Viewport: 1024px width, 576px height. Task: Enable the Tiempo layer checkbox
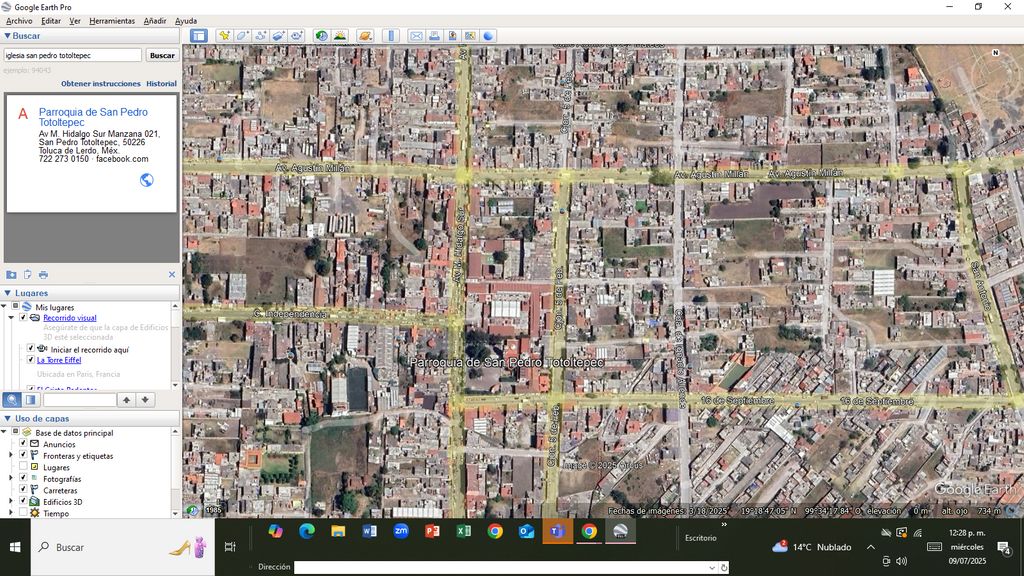coord(23,513)
